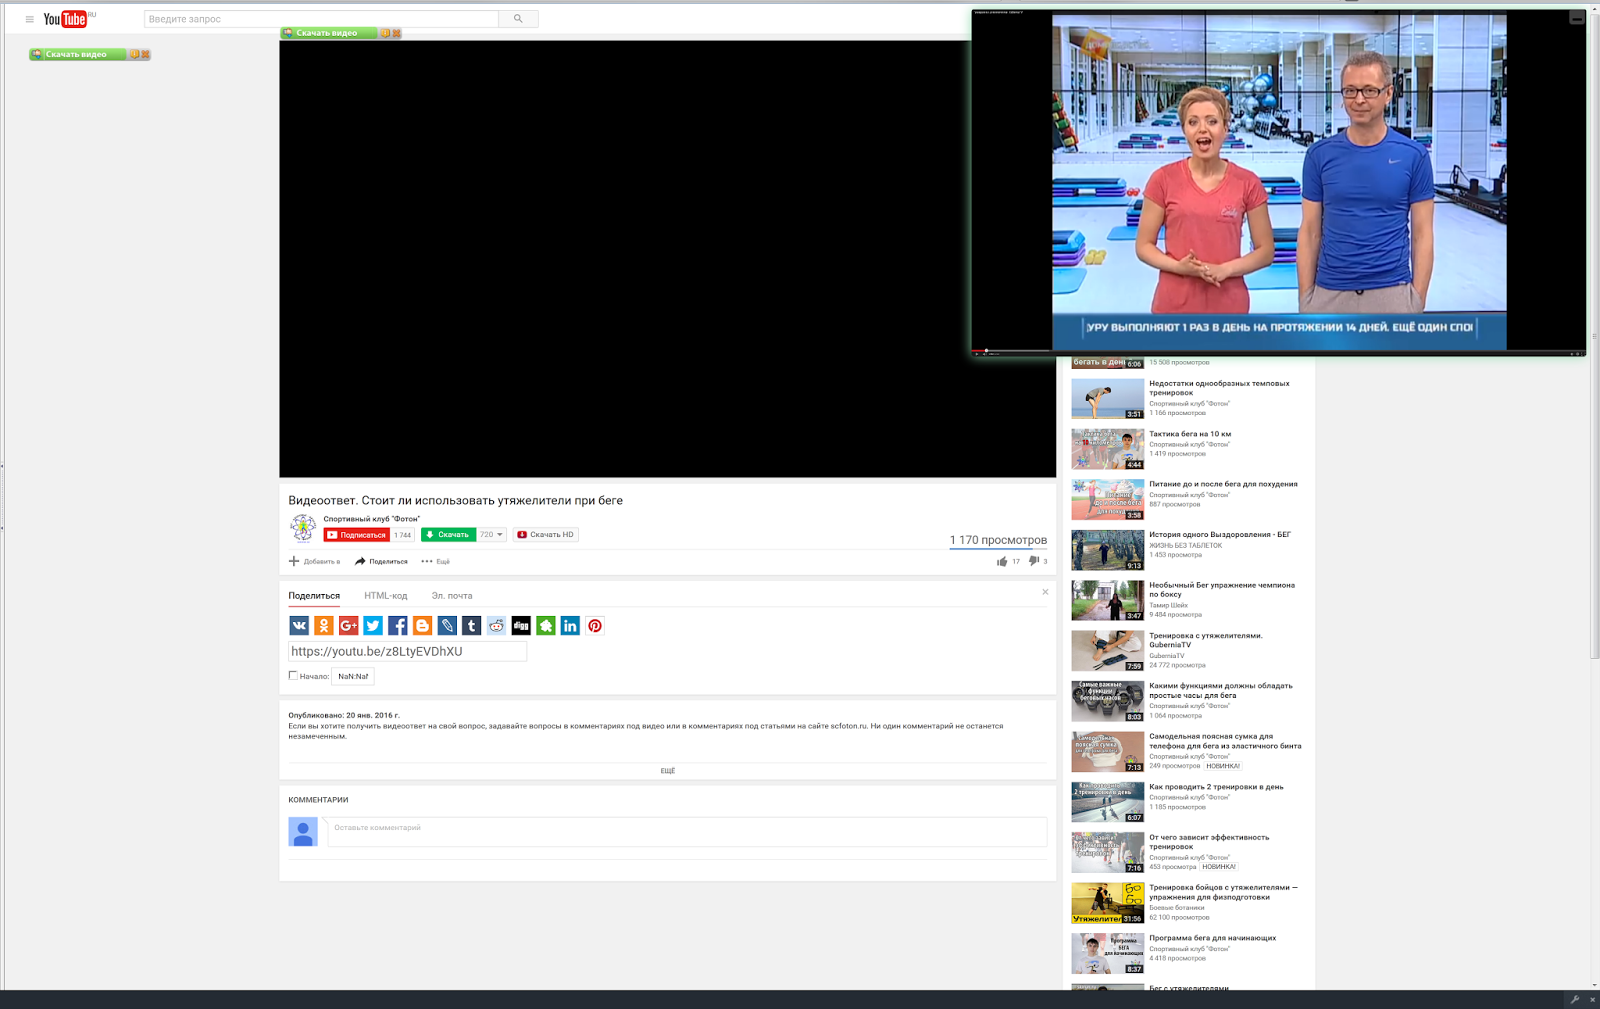Click the main black video player

pyautogui.click(x=667, y=259)
